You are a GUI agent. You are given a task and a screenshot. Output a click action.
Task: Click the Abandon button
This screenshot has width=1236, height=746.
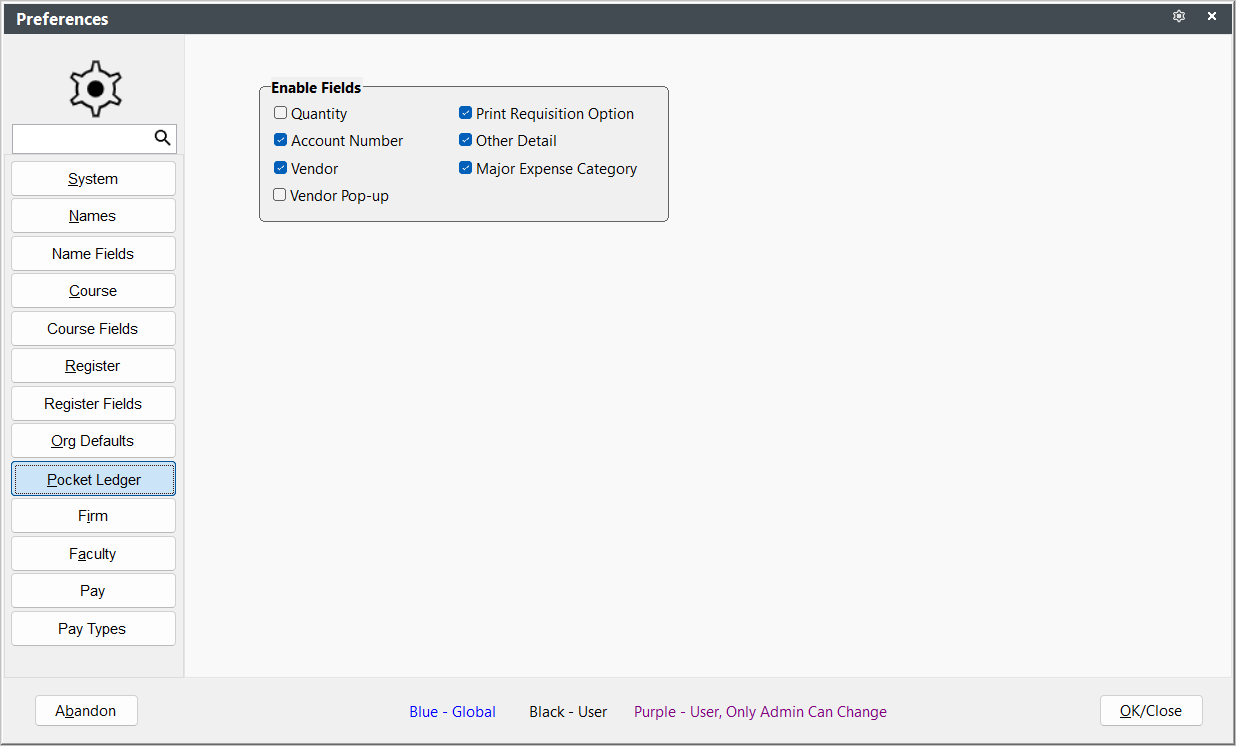coord(86,711)
